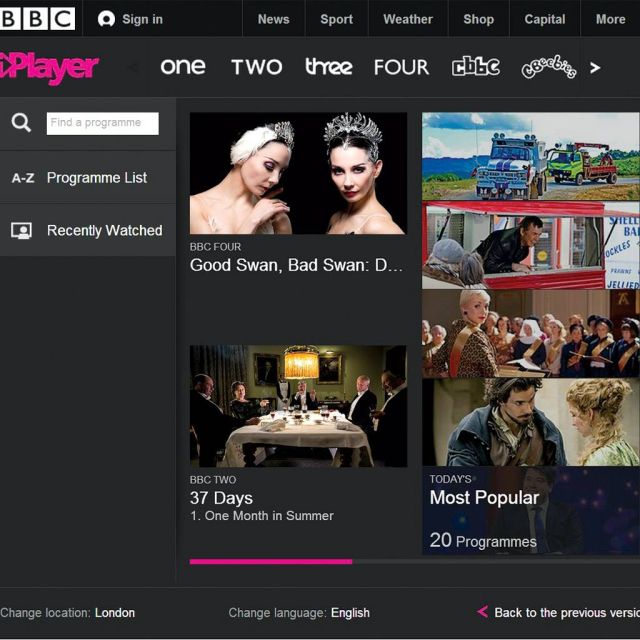
Task: Change location from London
Action: tap(115, 613)
